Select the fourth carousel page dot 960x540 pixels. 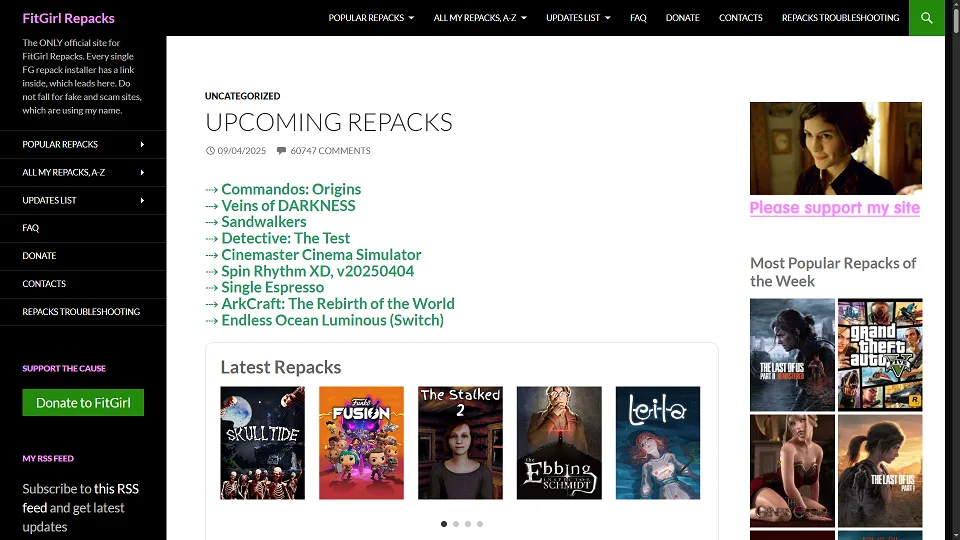coord(480,524)
